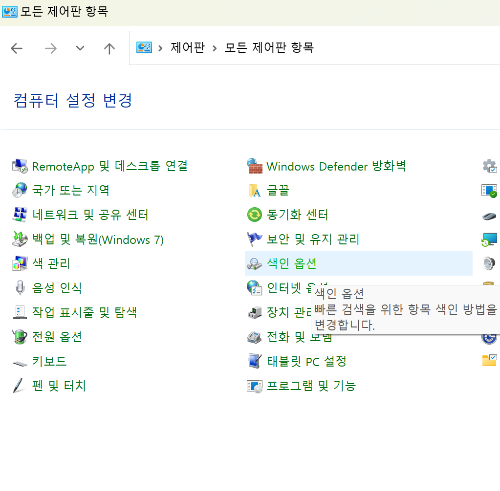Click the 작업 표시줄 및 탐색 icon
The width and height of the screenshot is (500, 491).
pyautogui.click(x=20, y=312)
